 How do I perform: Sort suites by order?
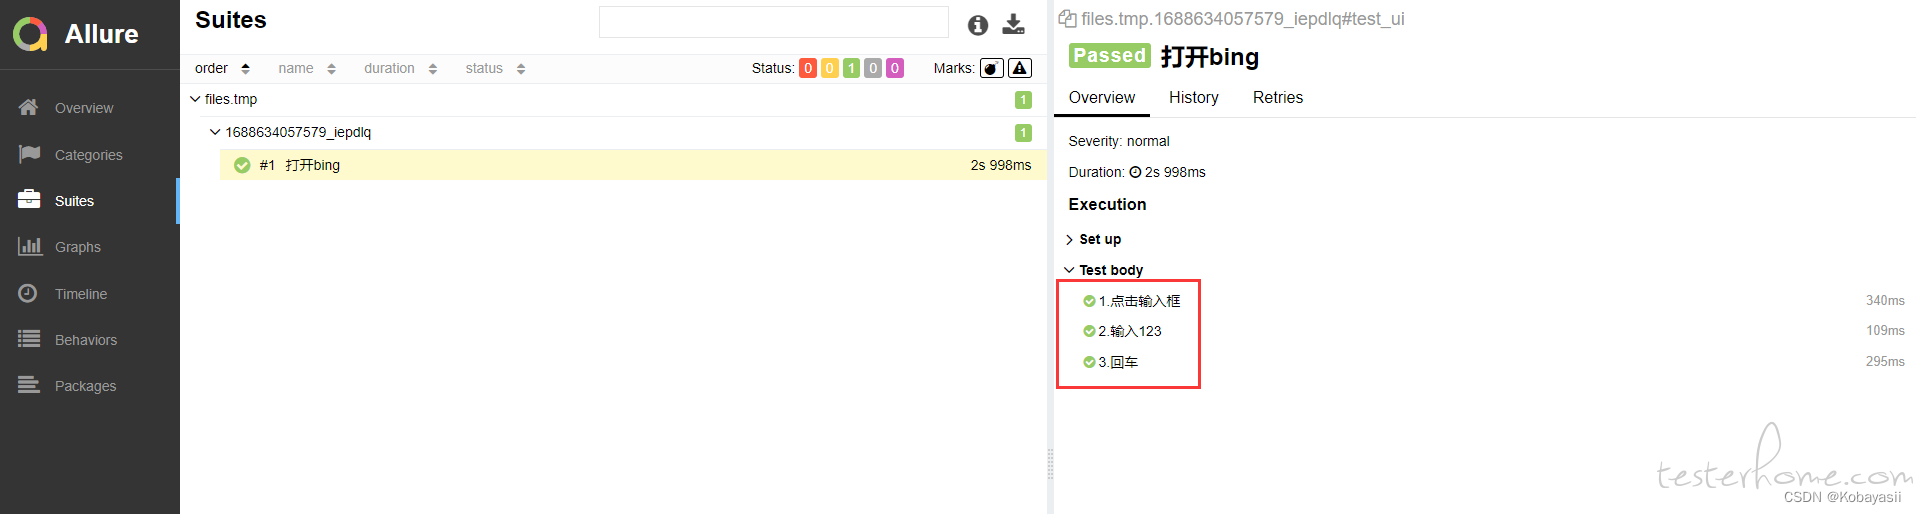[x=222, y=68]
